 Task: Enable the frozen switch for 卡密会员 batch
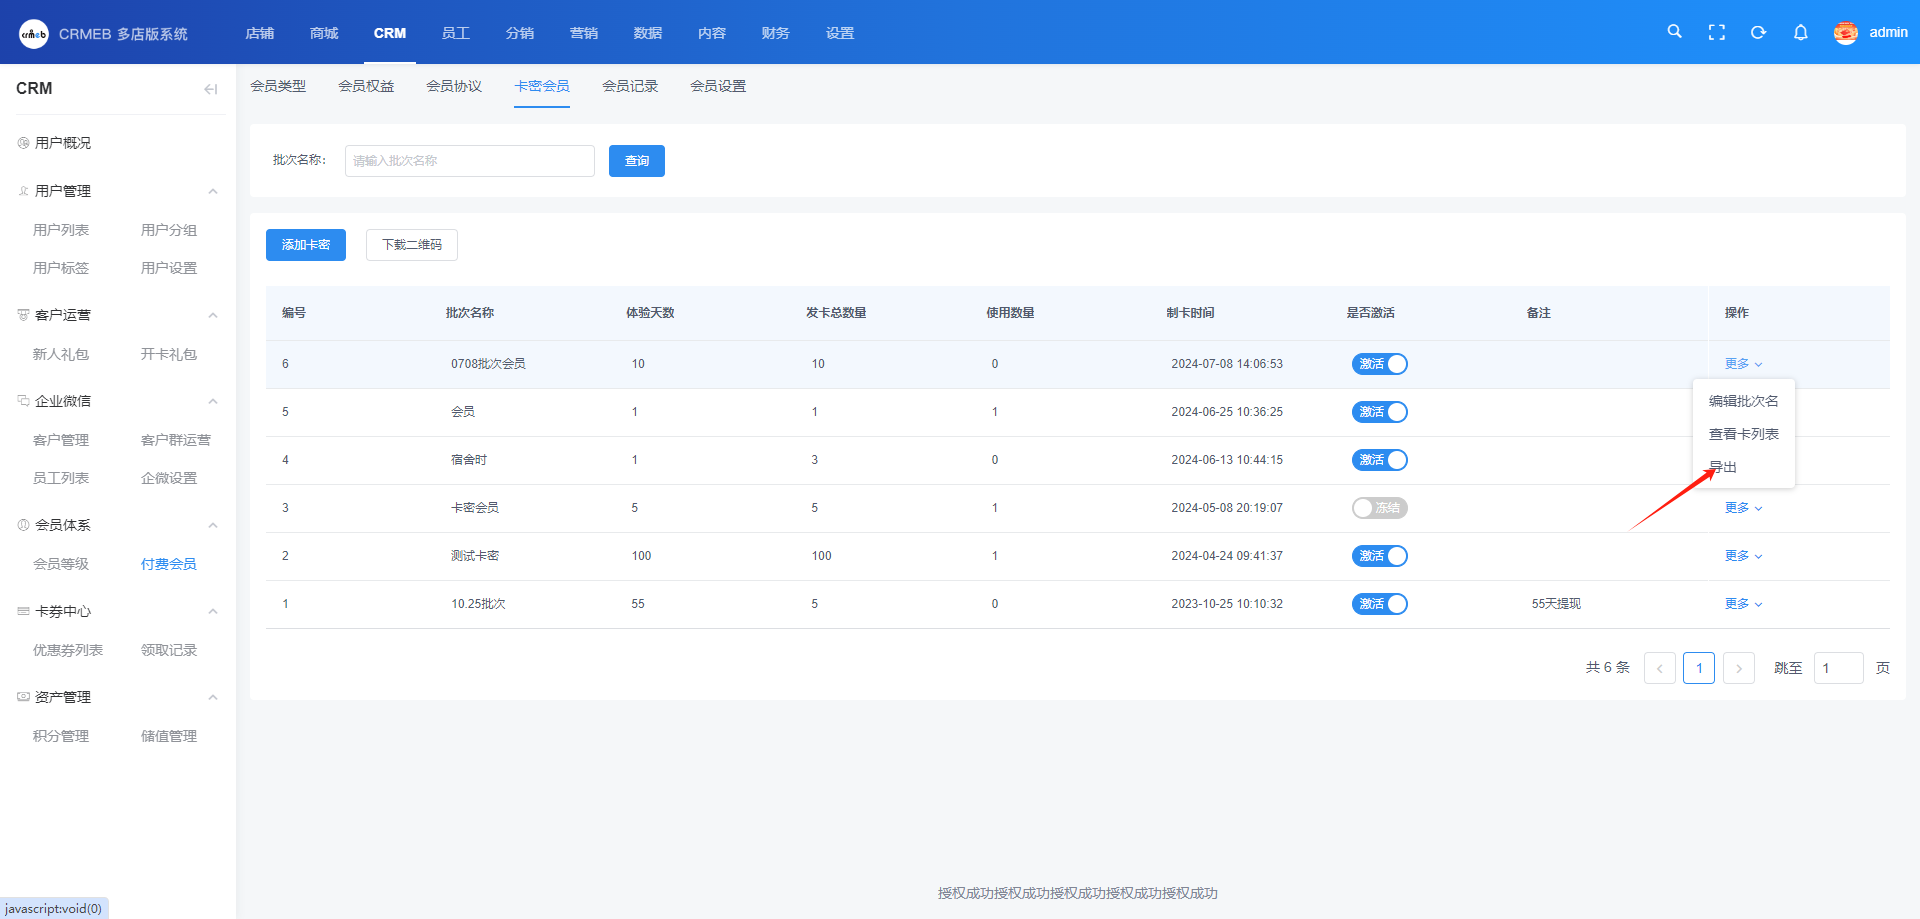pos(1379,508)
